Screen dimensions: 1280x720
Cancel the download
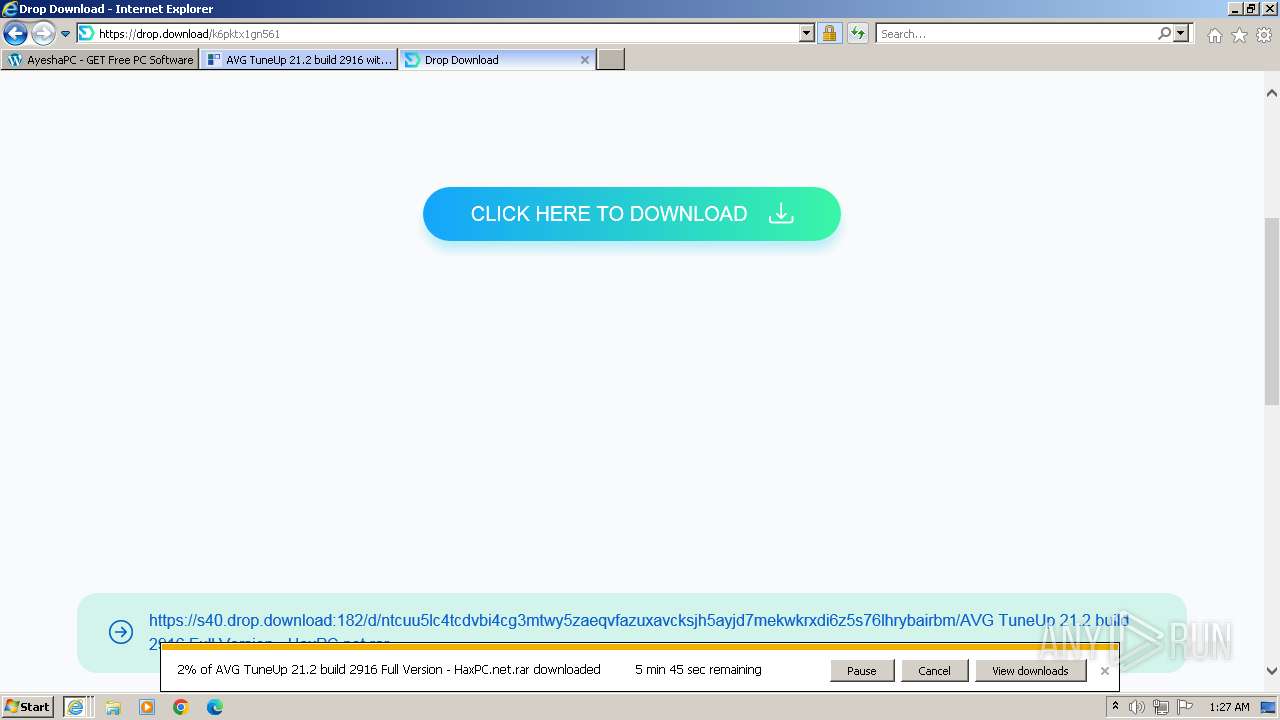pos(934,671)
